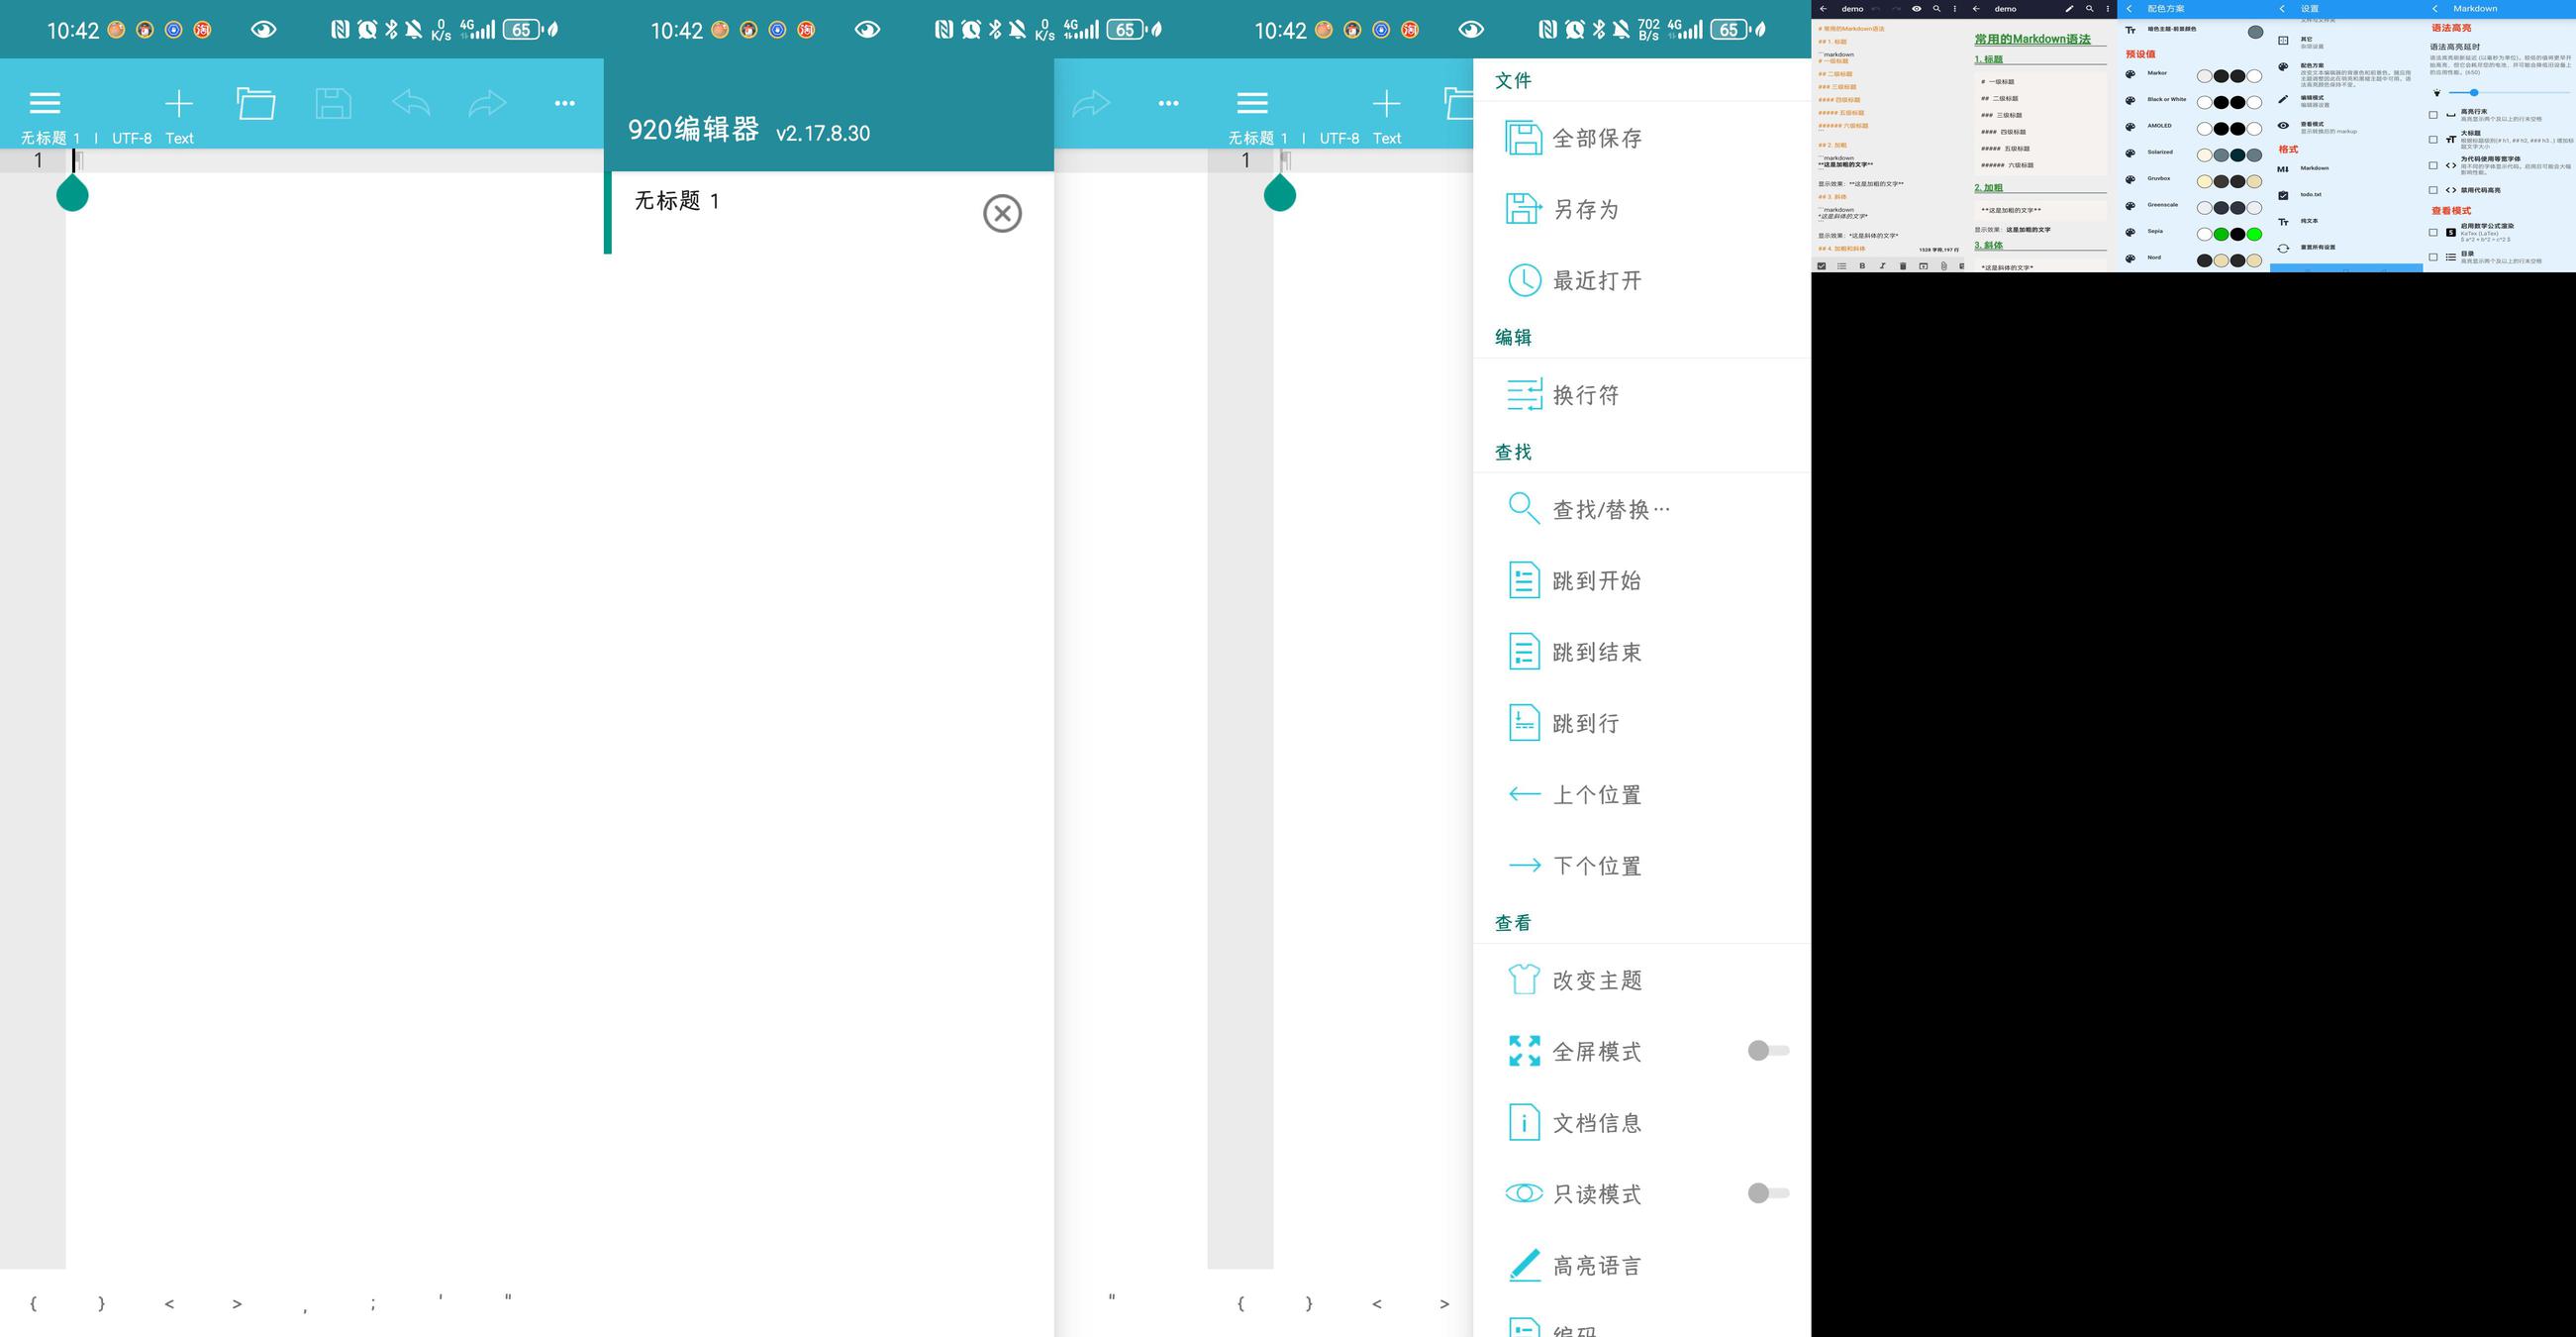Click Text label beside the open side menu
This screenshot has width=2576, height=1337.
pyautogui.click(x=1387, y=138)
